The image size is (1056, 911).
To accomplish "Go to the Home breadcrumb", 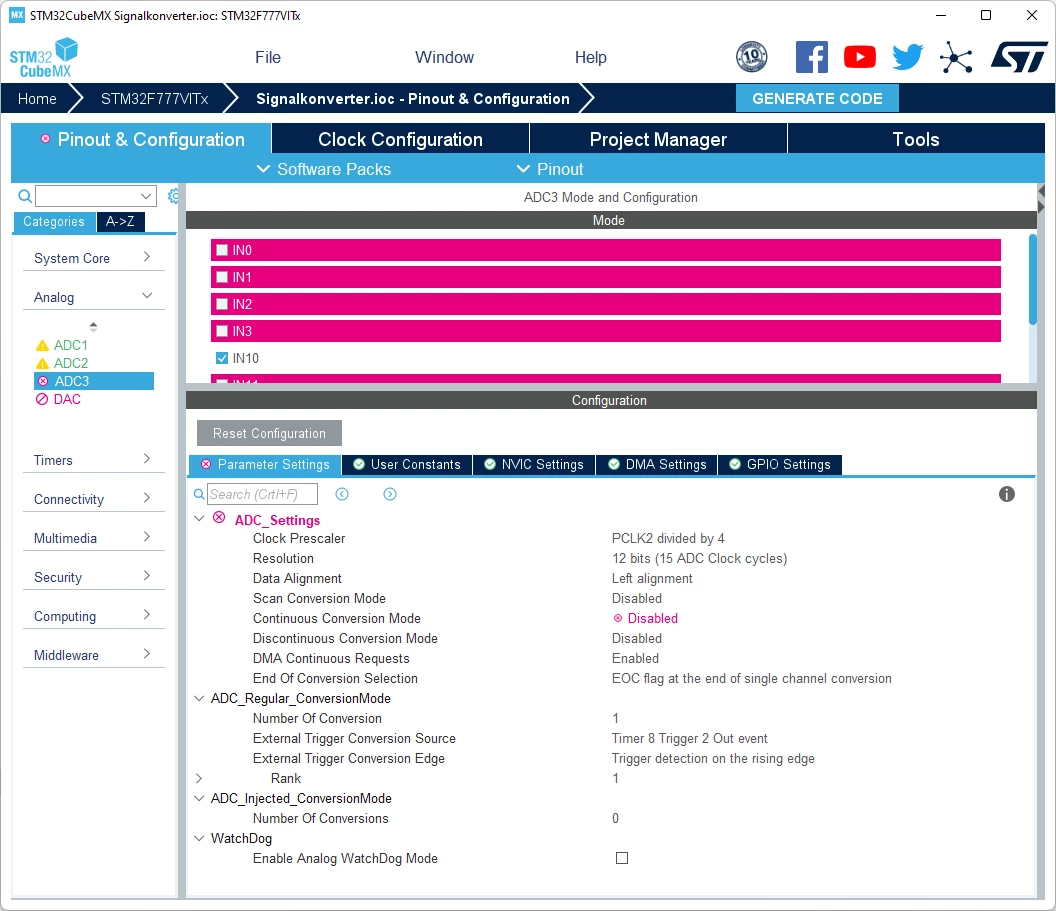I will click(37, 99).
